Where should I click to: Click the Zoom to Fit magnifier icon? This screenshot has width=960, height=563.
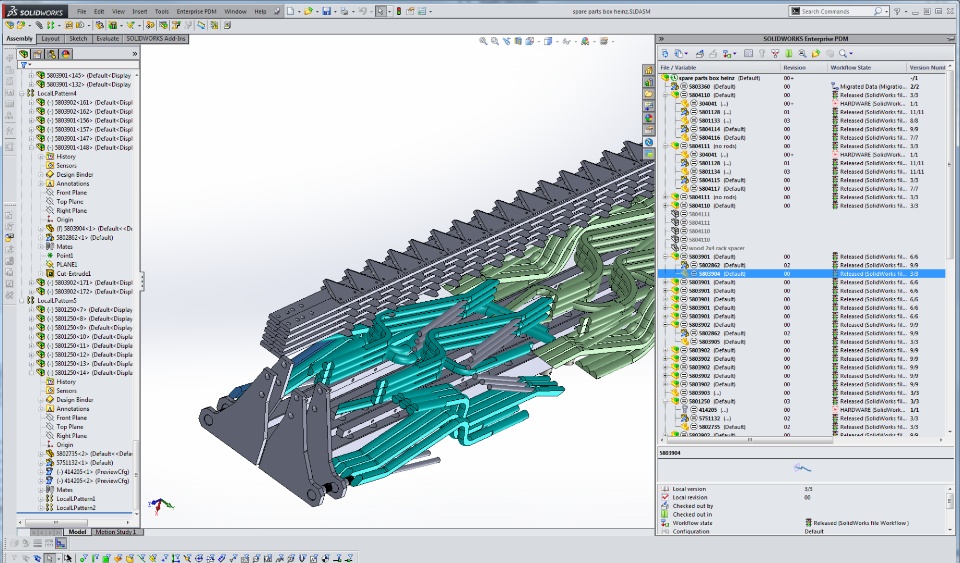[483, 41]
